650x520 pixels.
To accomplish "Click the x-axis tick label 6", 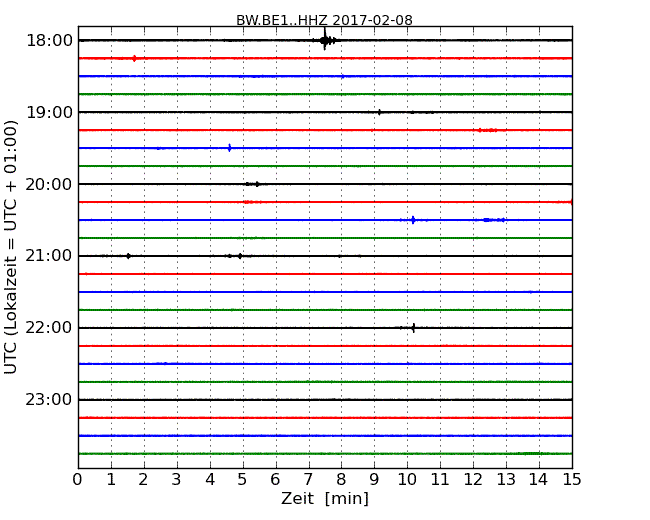I will (275, 480).
